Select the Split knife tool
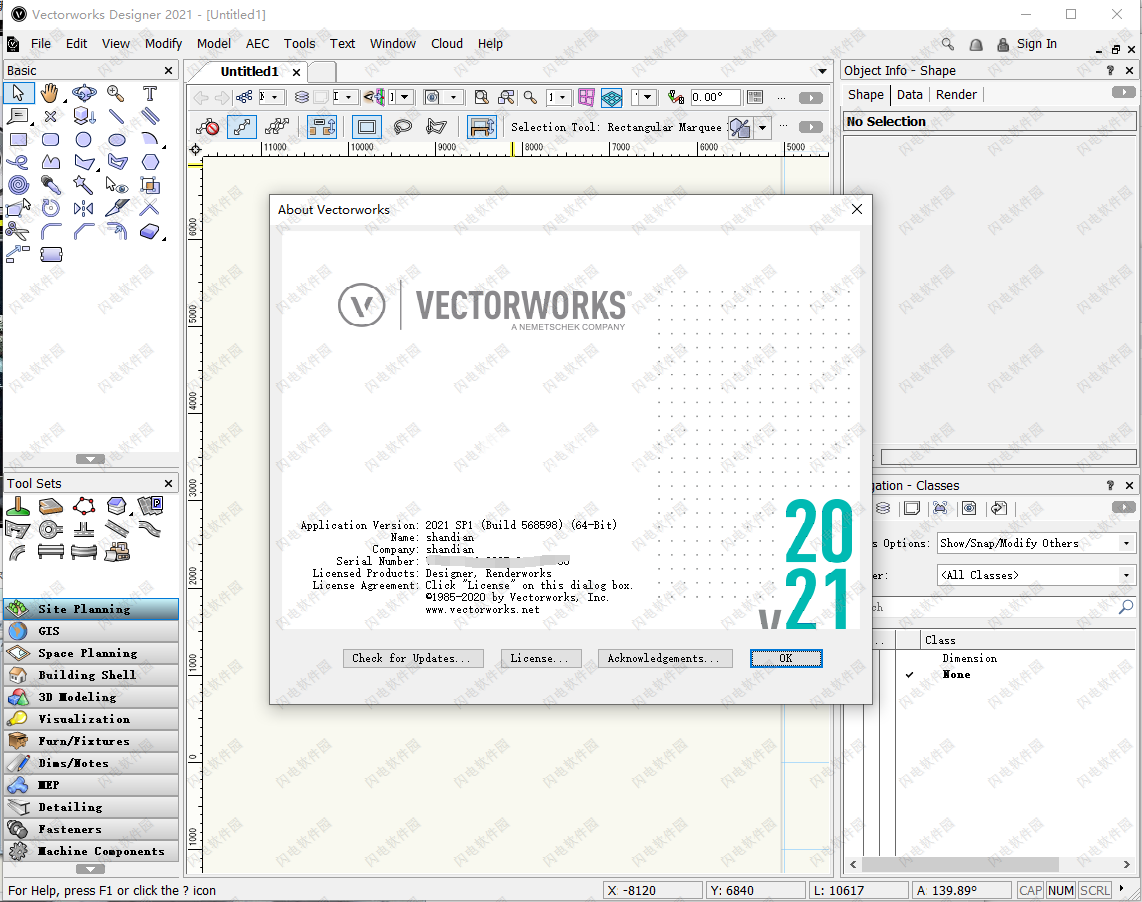Image resolution: width=1142 pixels, height=902 pixels. pyautogui.click(x=117, y=208)
